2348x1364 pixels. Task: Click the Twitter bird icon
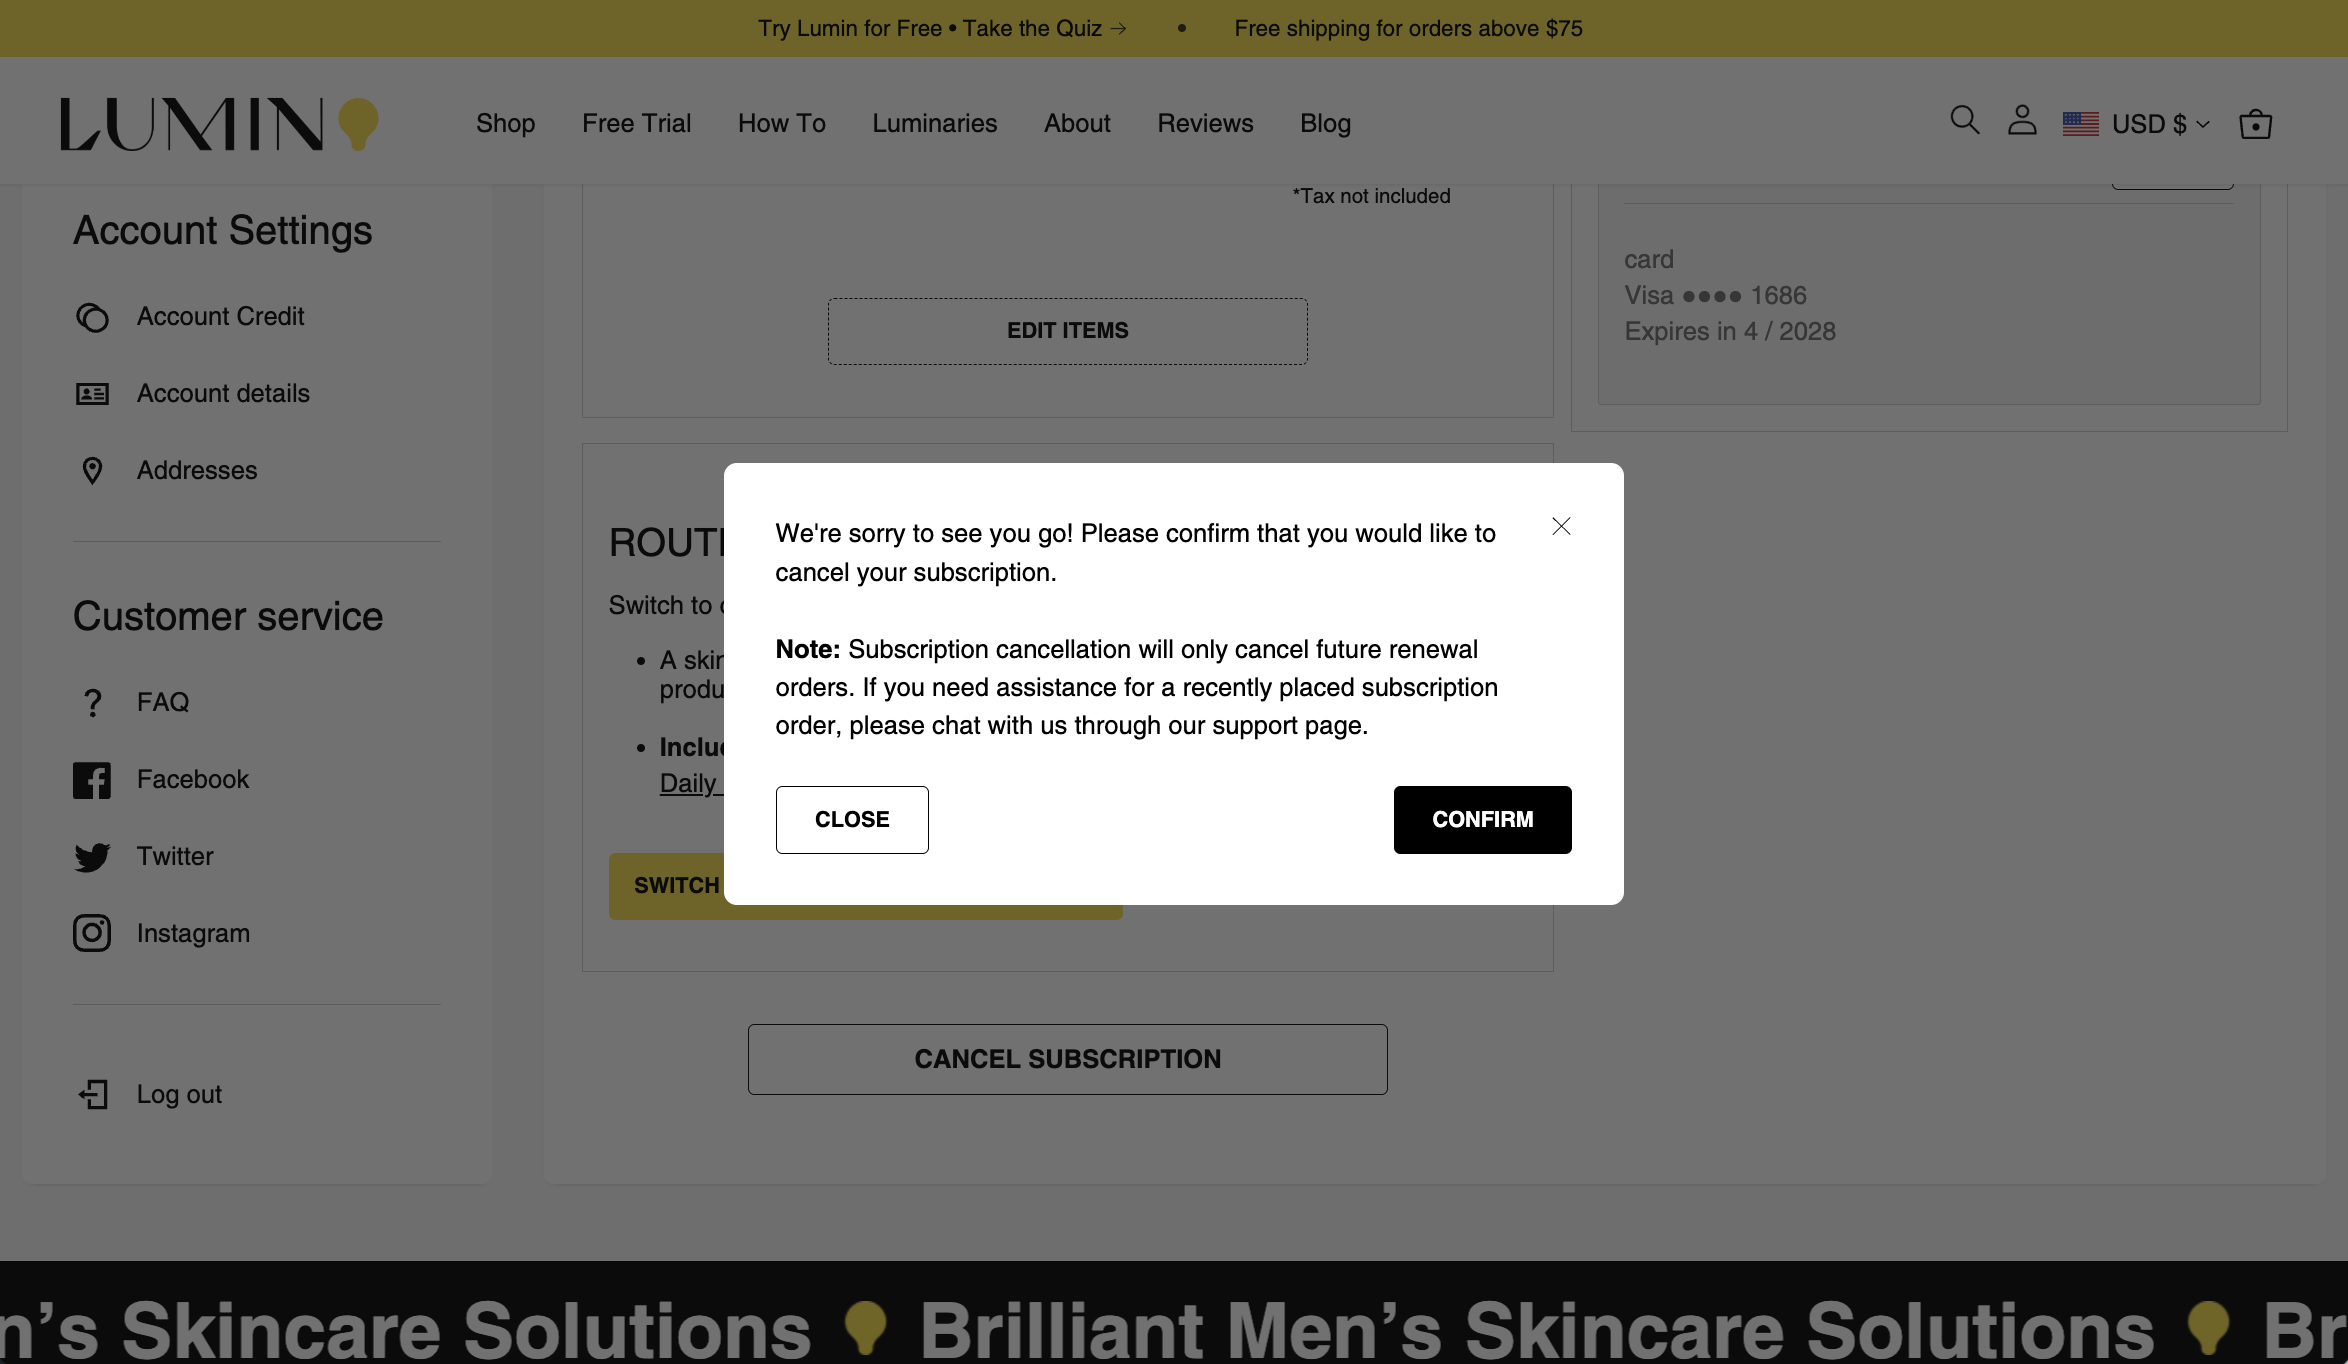pos(92,857)
